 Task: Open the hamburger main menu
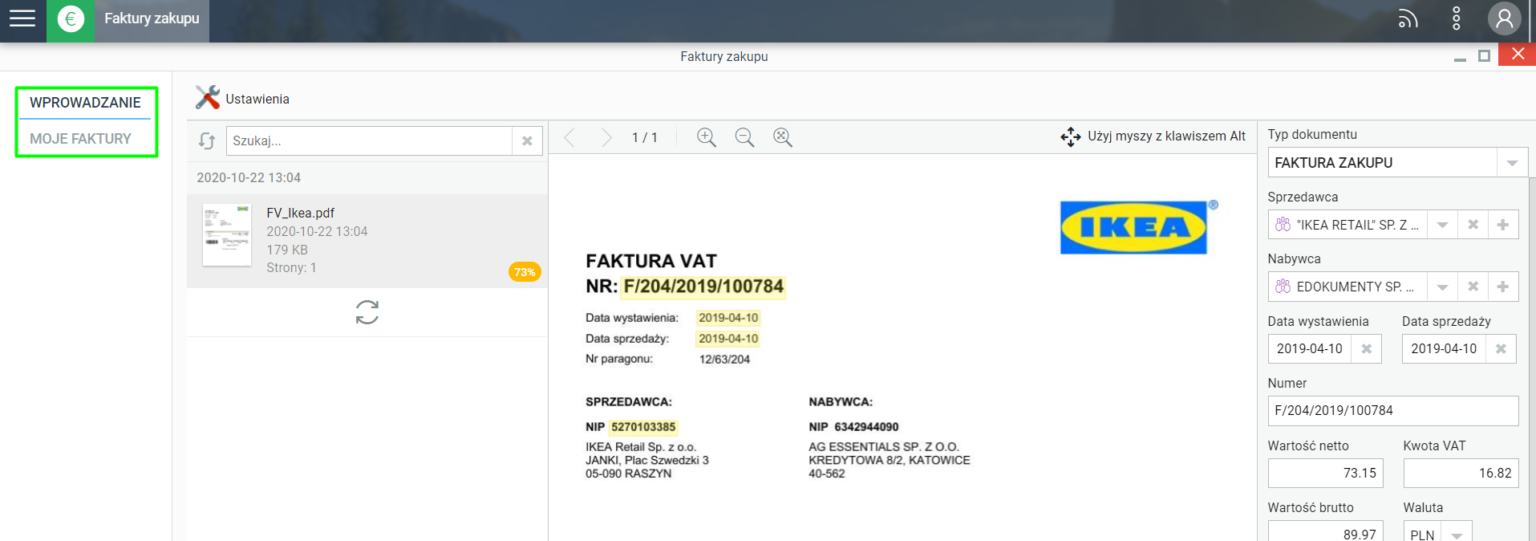(x=22, y=19)
